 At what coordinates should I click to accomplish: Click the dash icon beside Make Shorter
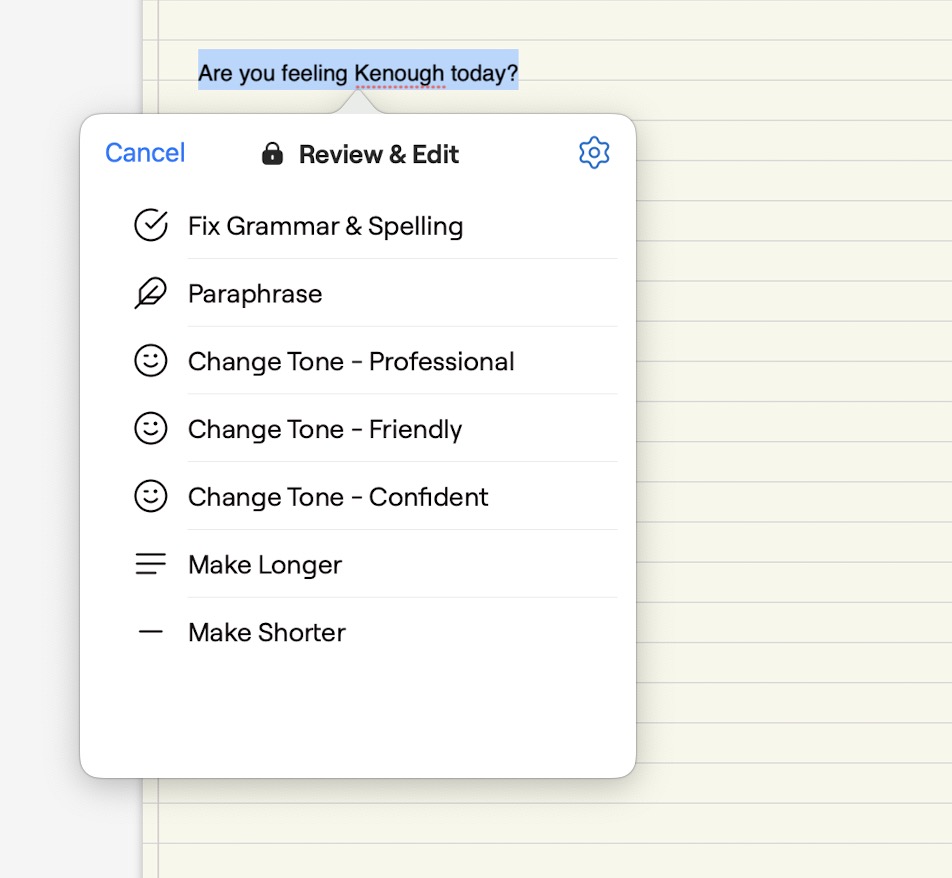(151, 632)
